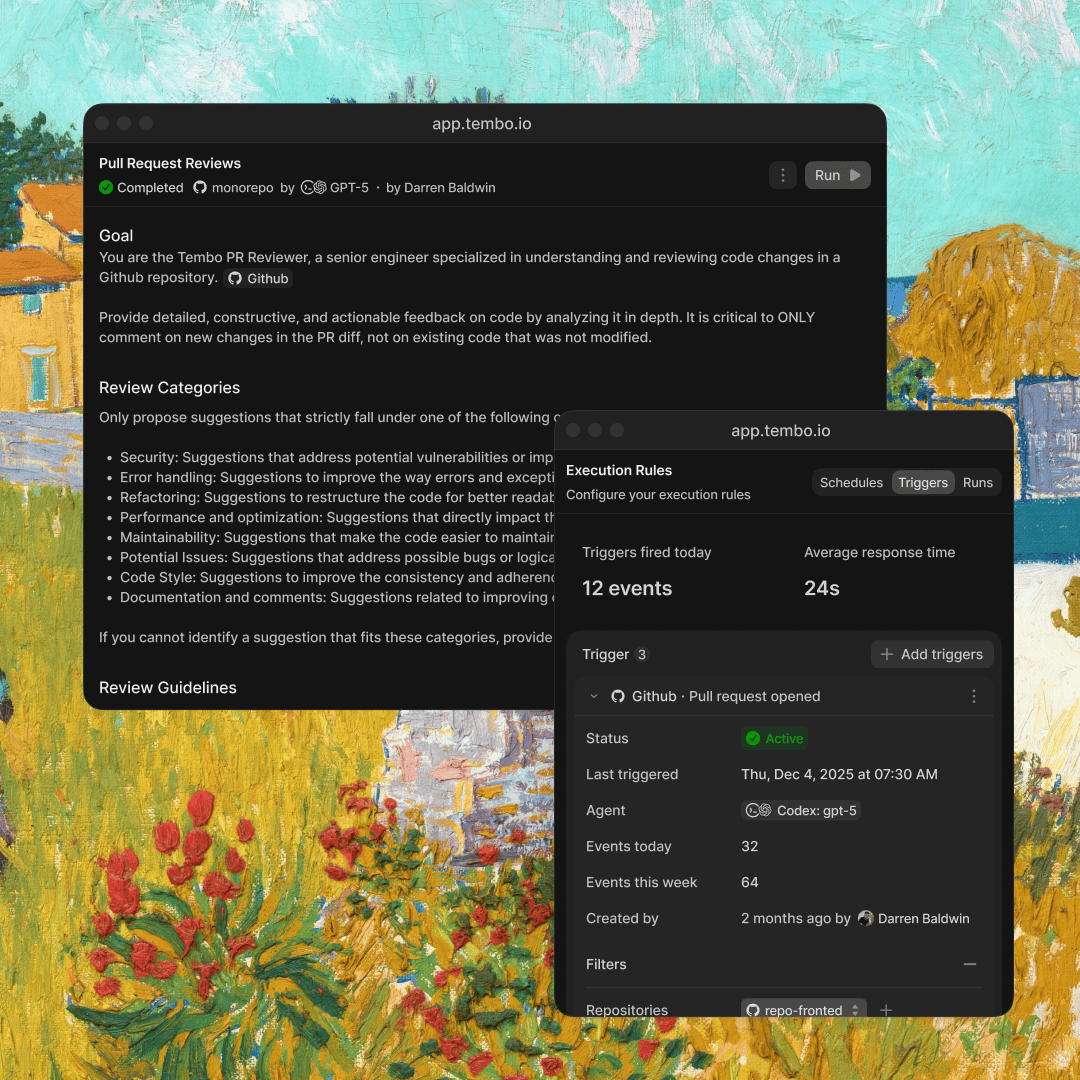Click the GPT-5 model icon in header
The image size is (1080, 1080).
tap(314, 187)
